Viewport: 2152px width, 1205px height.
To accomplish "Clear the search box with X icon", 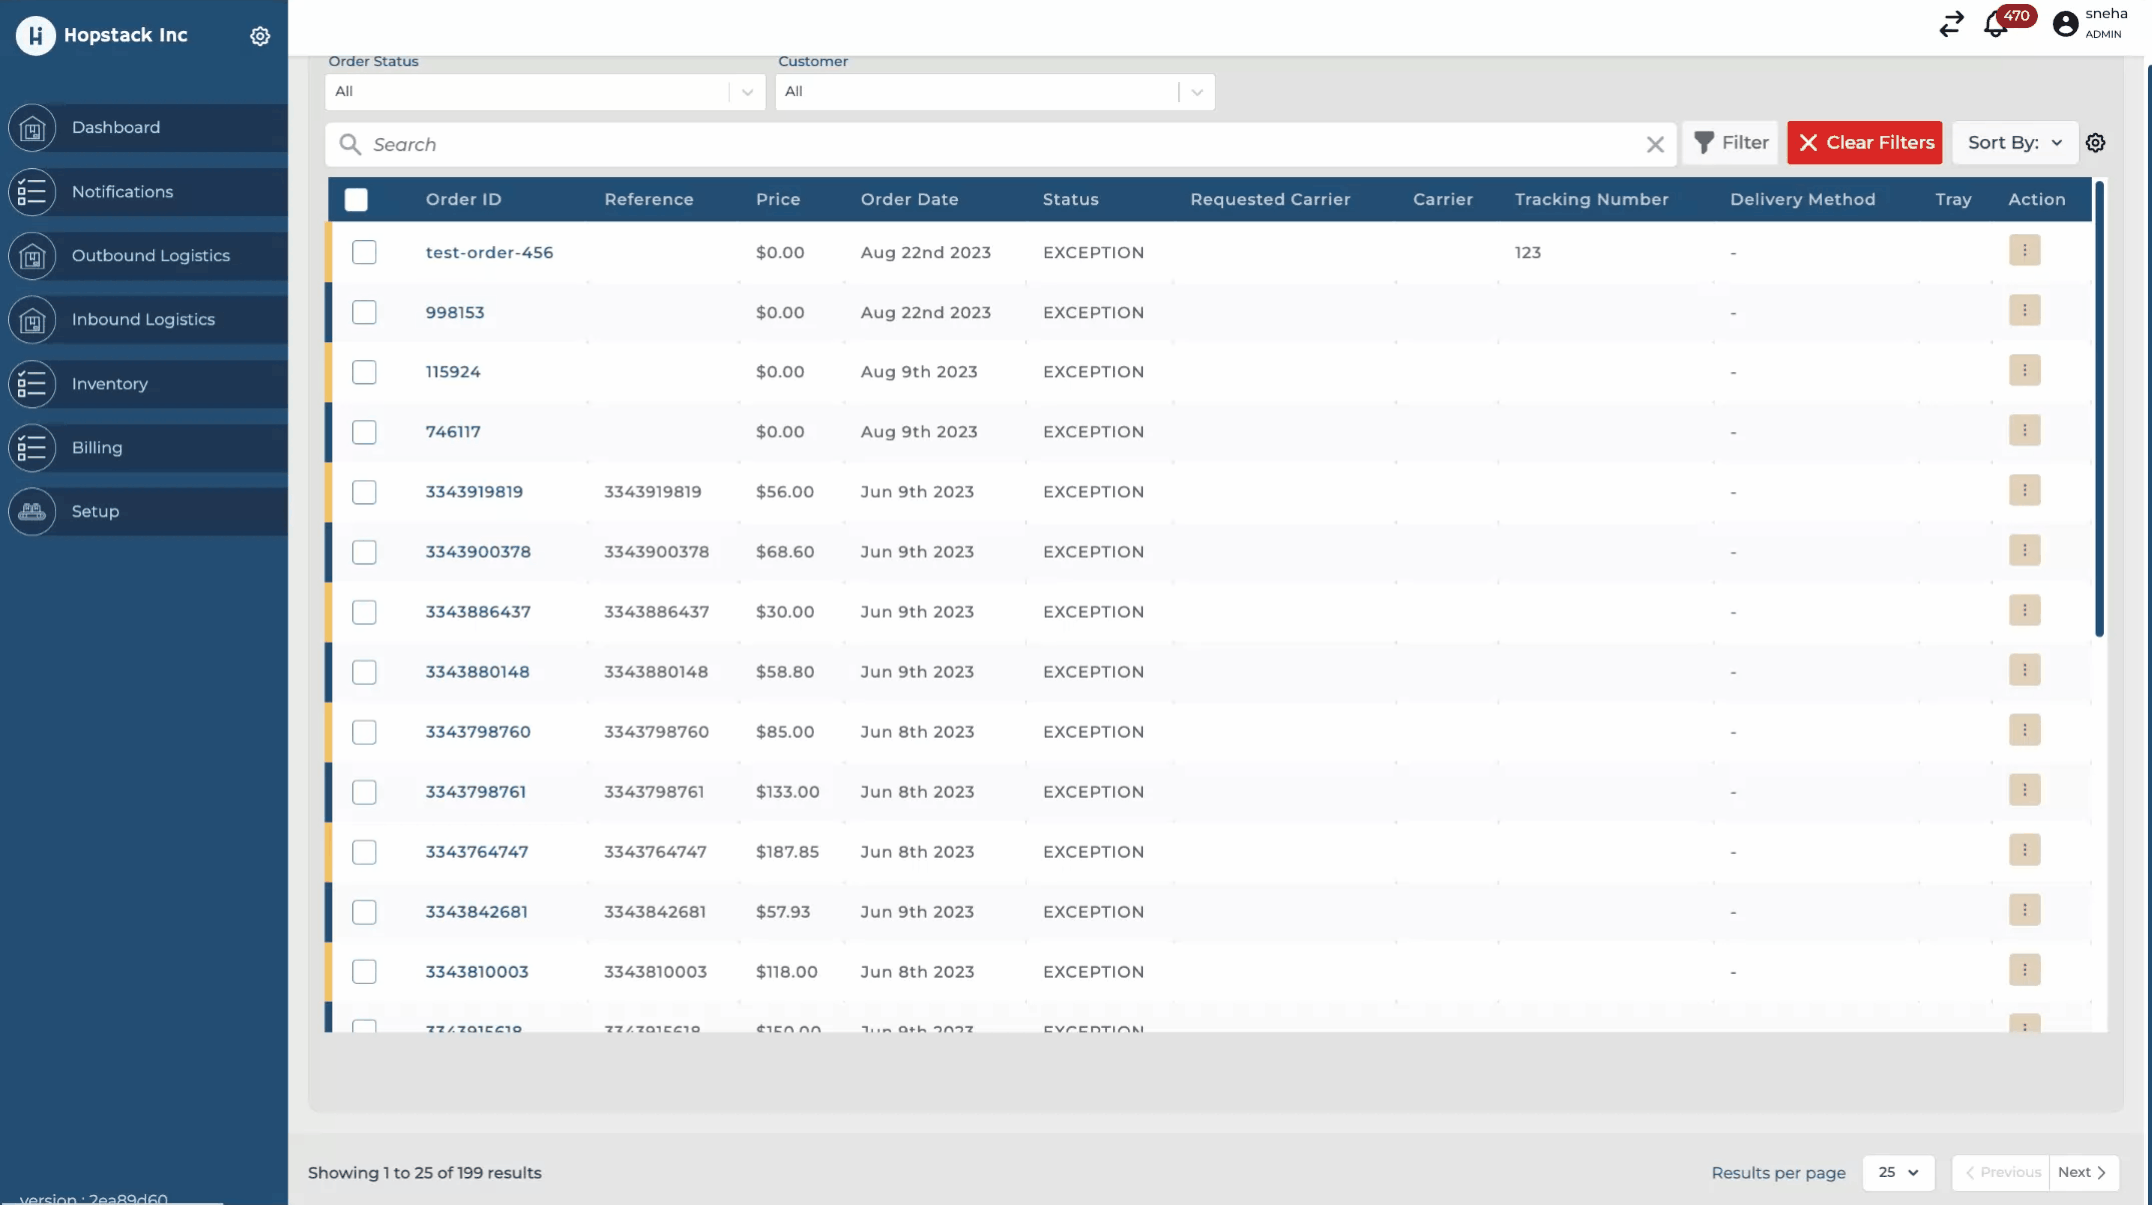I will [1655, 145].
